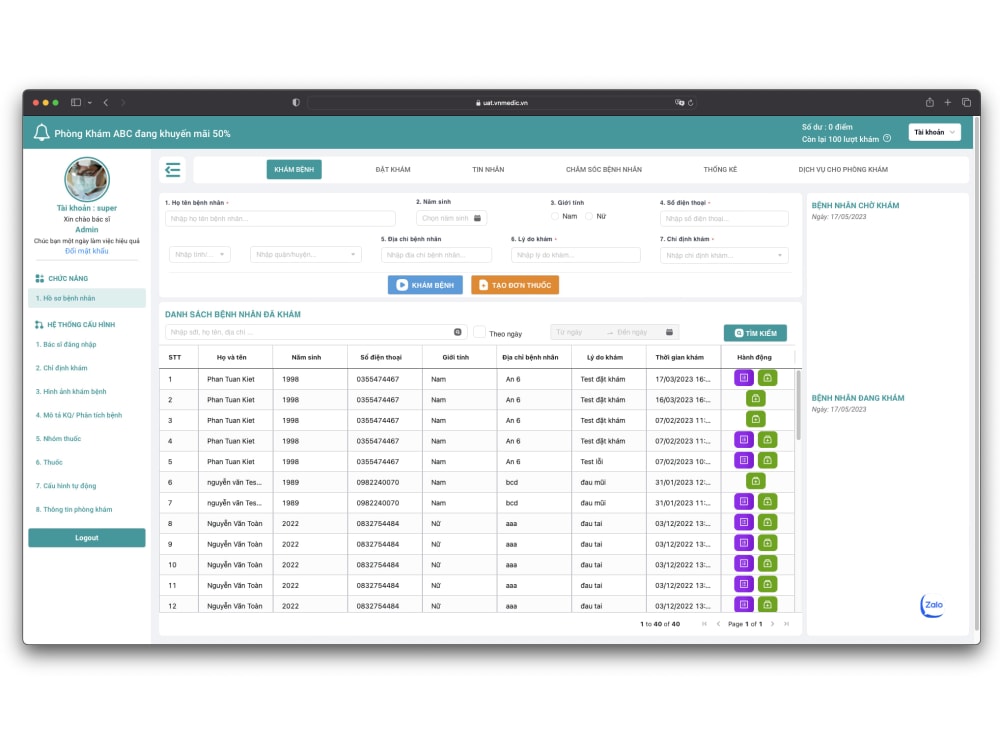Go to next page arrow in pagination
Image resolution: width=1000 pixels, height=750 pixels.
(772, 624)
